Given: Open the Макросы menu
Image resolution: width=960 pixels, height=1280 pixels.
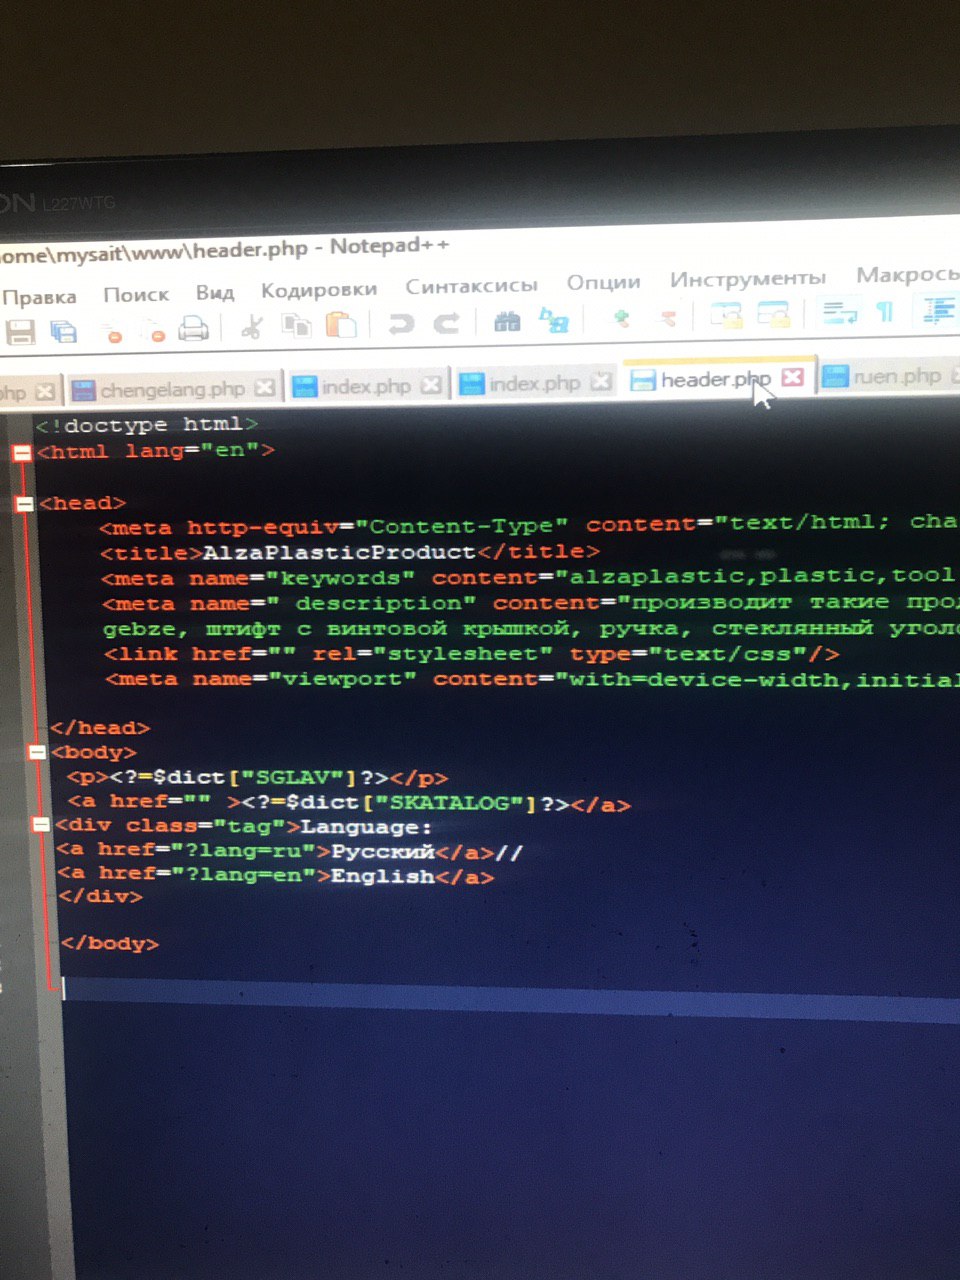Looking at the screenshot, I should (x=907, y=274).
